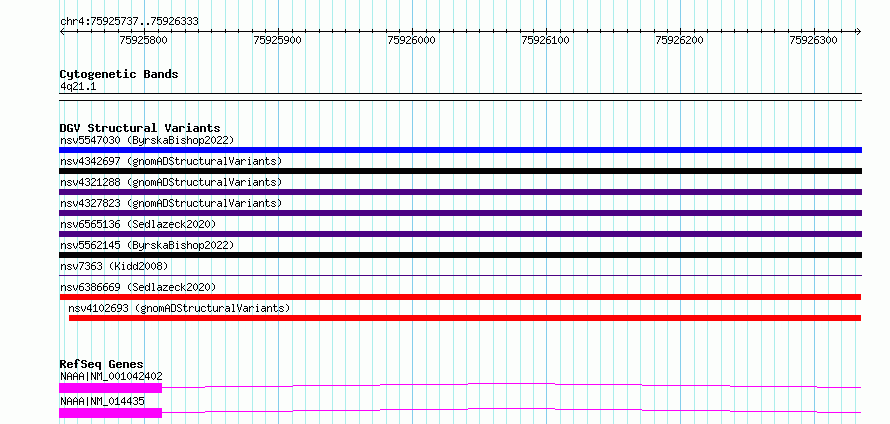Click the black nsv5562145 variant bar
The image size is (890, 424).
460,255
